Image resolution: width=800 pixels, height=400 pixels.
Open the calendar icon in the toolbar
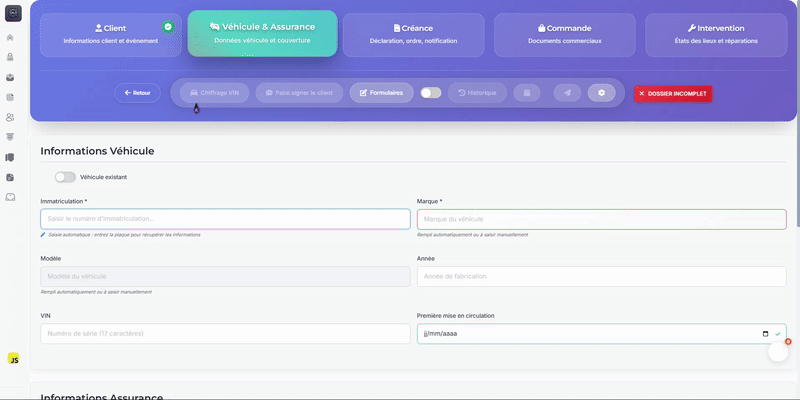tap(527, 93)
